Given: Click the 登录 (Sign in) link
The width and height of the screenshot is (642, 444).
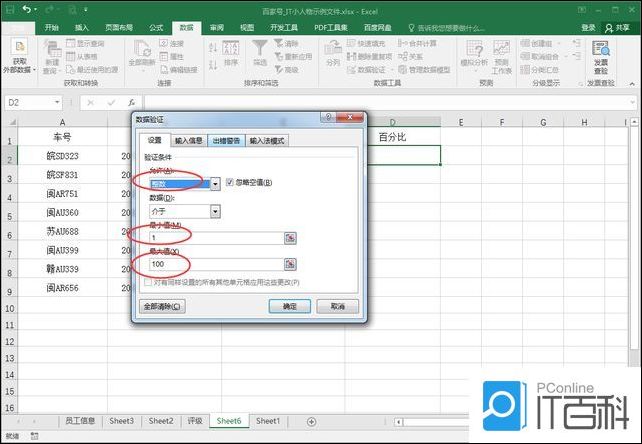Looking at the screenshot, I should (x=588, y=27).
